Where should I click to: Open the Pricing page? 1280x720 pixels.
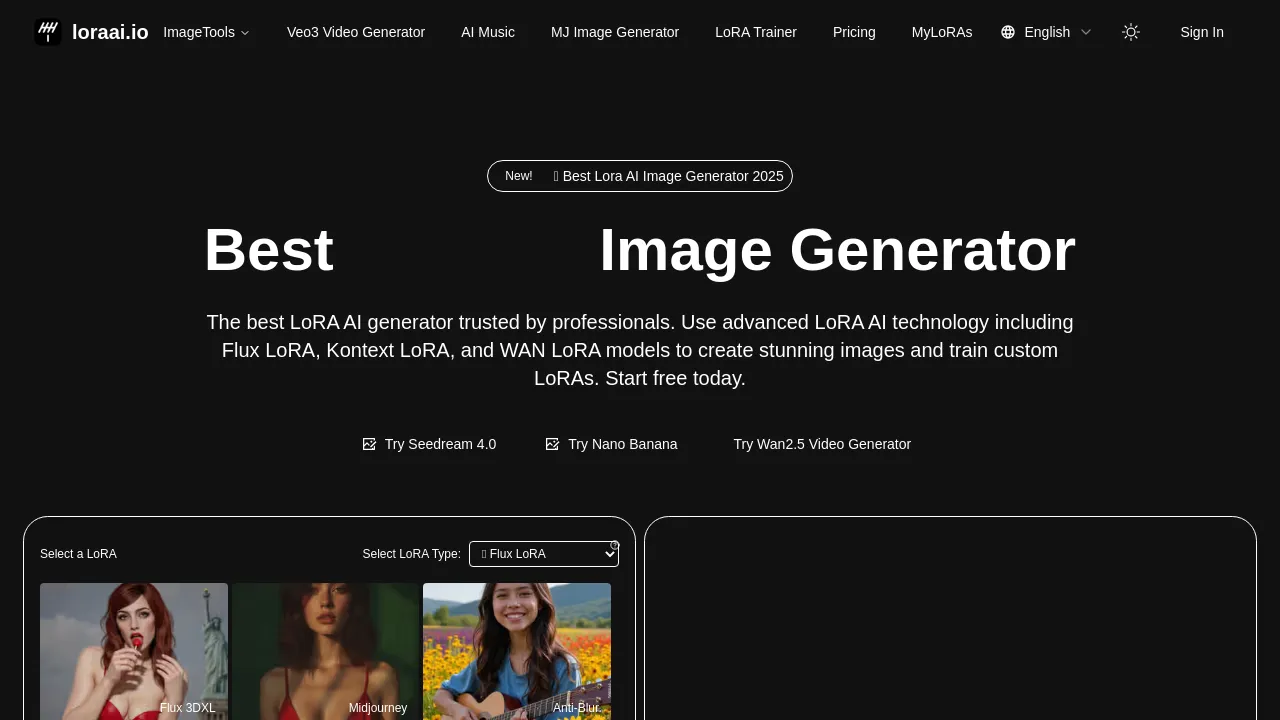click(854, 32)
